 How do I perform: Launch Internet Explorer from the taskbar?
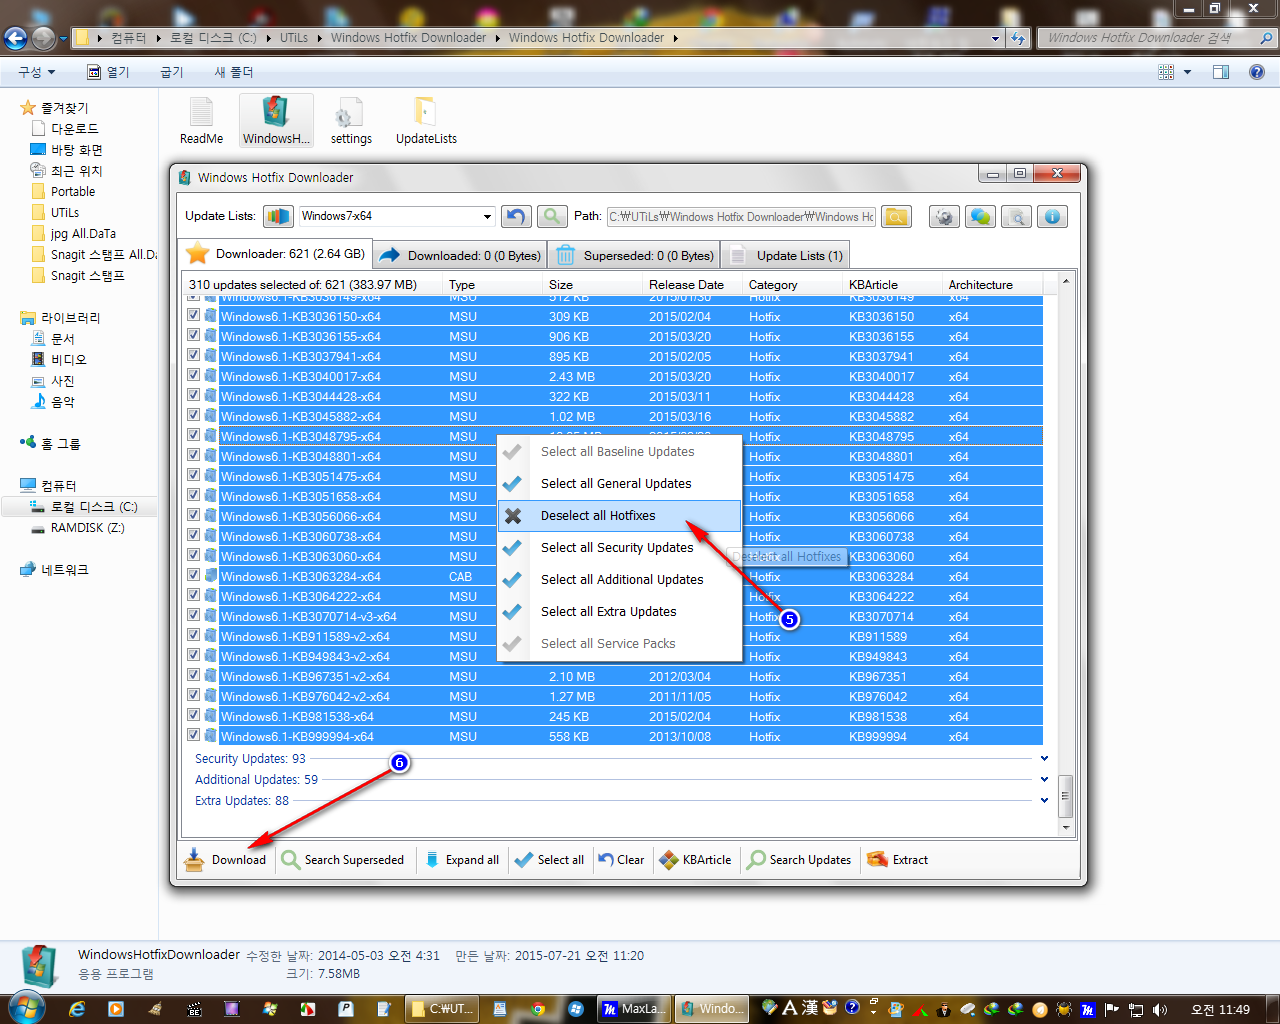[77, 1009]
